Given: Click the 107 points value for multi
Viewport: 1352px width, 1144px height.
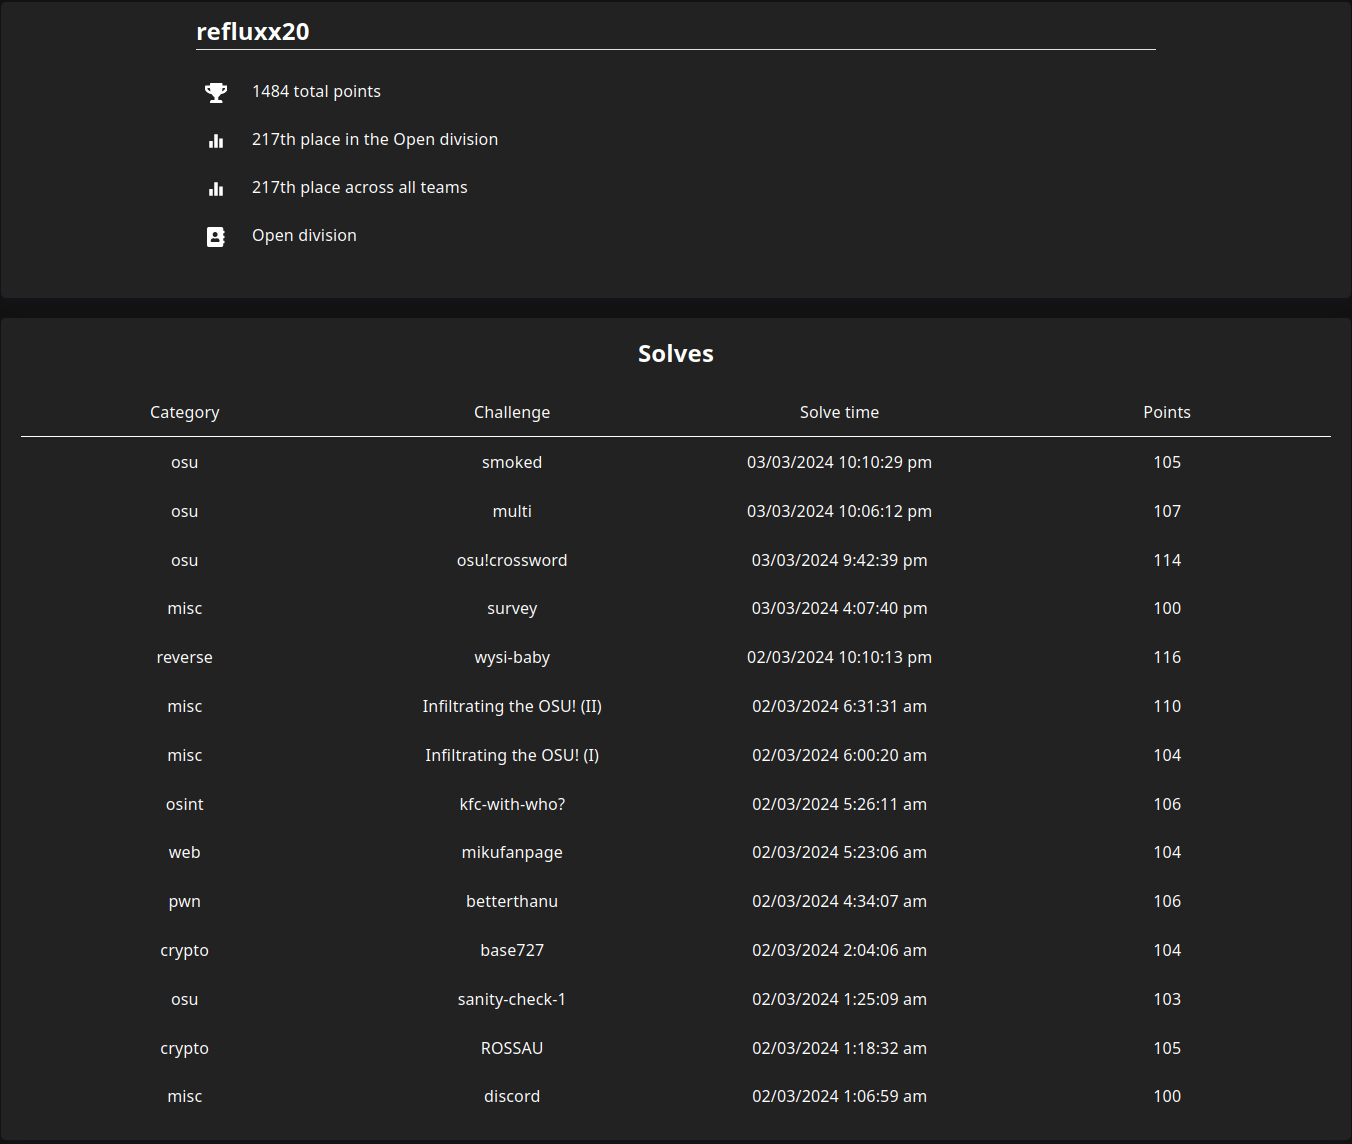Looking at the screenshot, I should point(1167,511).
